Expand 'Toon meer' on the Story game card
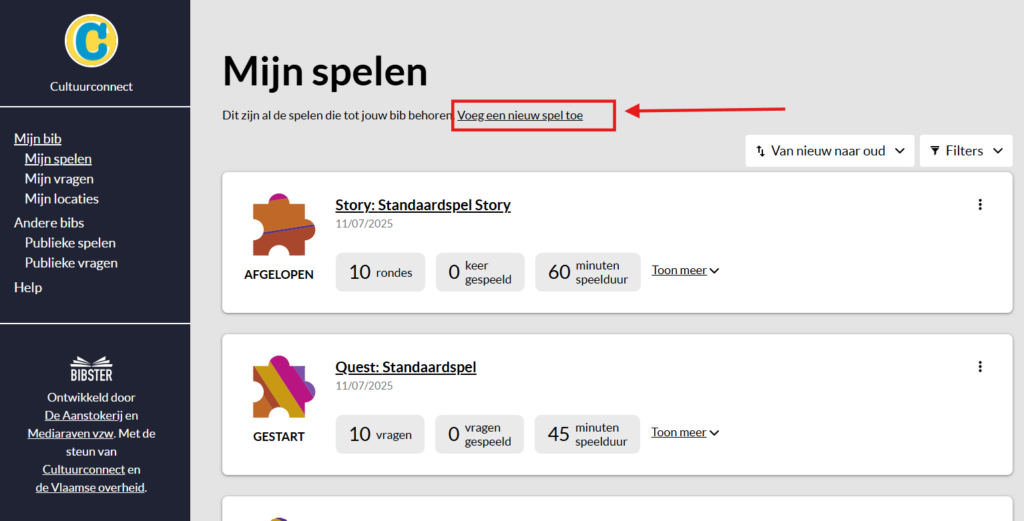1024x521 pixels. click(685, 270)
